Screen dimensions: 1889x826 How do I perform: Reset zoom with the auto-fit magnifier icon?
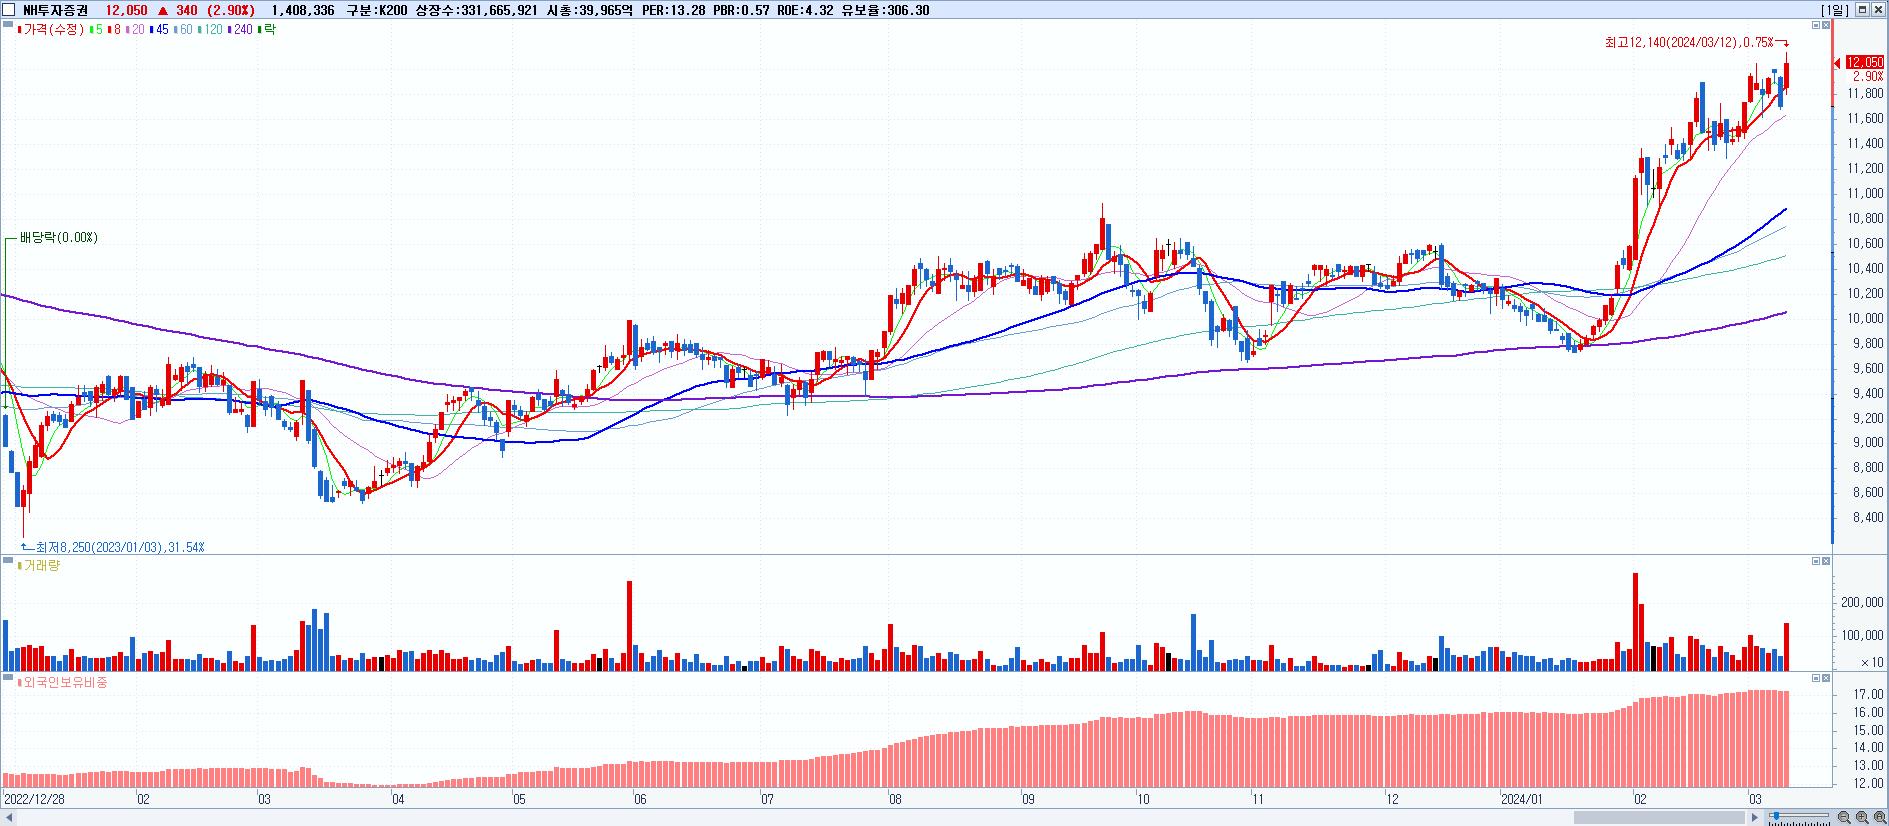point(1880,818)
